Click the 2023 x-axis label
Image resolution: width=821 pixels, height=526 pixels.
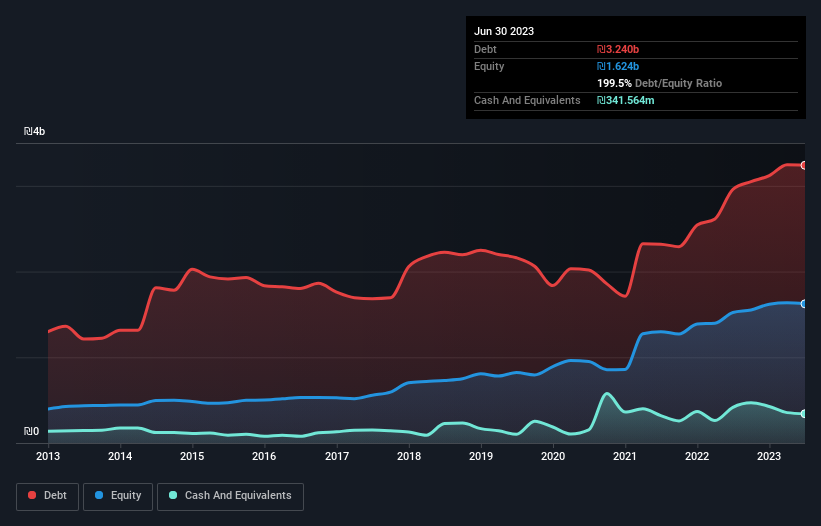[x=769, y=456]
